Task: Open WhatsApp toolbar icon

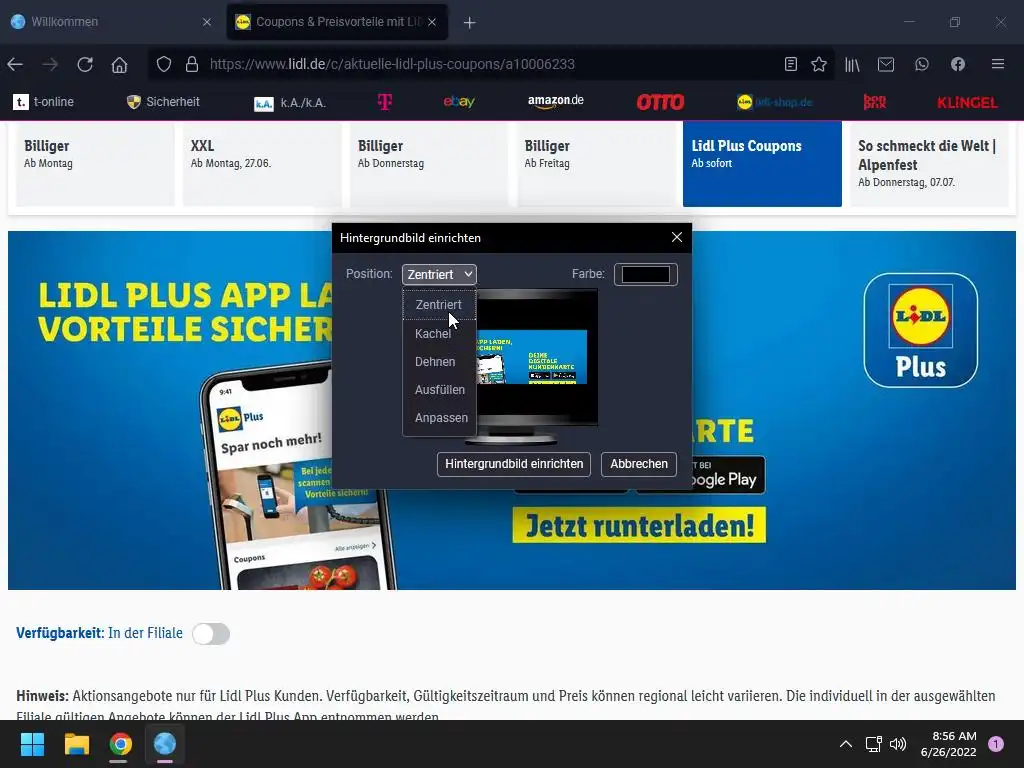Action: pyautogui.click(x=921, y=64)
